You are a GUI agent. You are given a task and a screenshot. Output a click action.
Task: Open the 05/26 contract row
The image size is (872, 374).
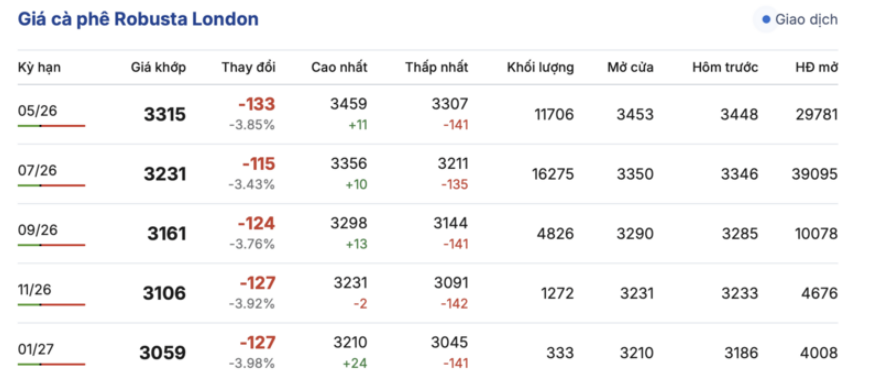click(428, 114)
